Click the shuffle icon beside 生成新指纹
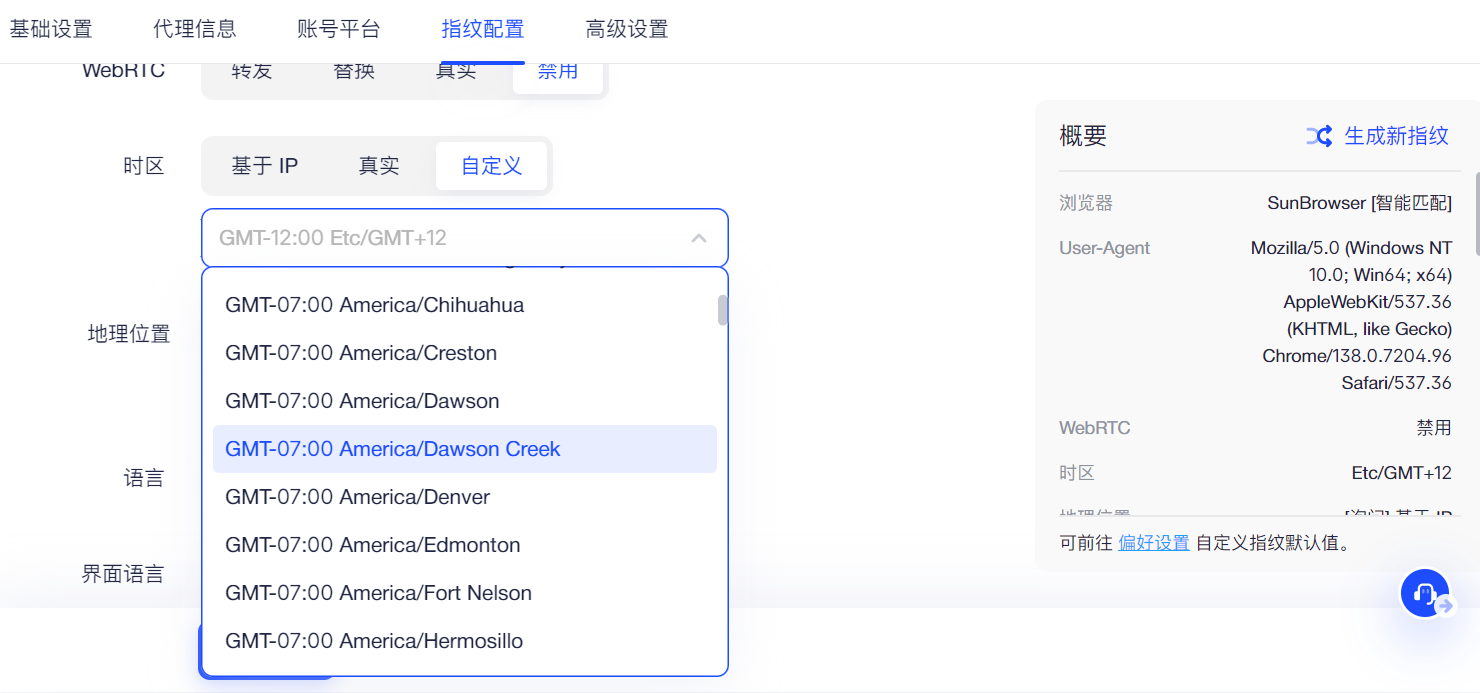This screenshot has width=1480, height=693. [1318, 136]
